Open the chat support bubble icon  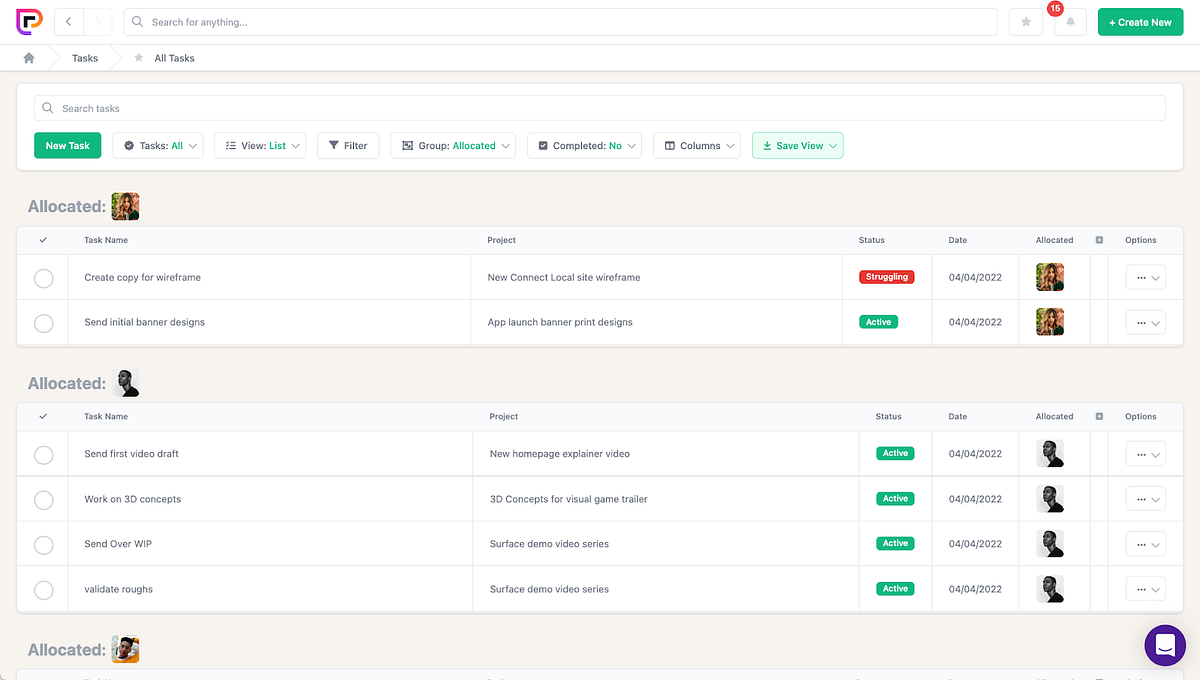[x=1165, y=645]
